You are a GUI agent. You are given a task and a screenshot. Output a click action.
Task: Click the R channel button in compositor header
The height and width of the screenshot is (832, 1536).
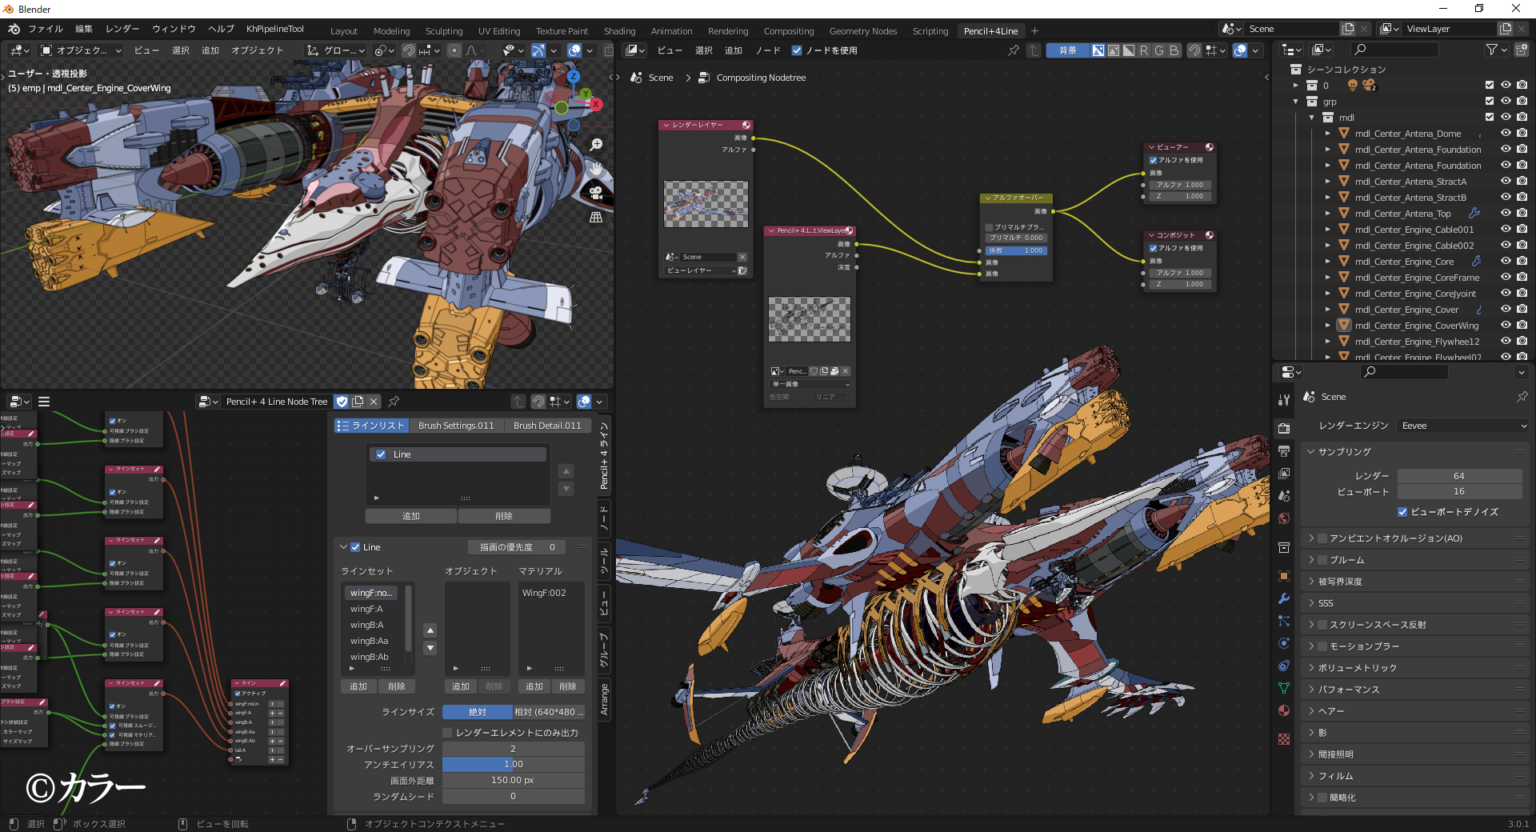(x=1144, y=50)
